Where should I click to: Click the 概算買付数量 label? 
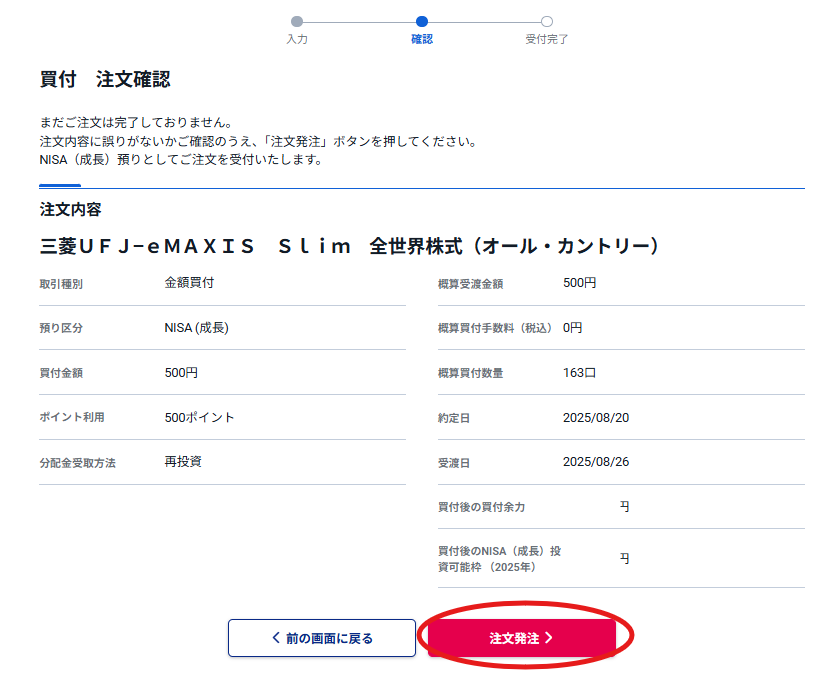tap(471, 373)
